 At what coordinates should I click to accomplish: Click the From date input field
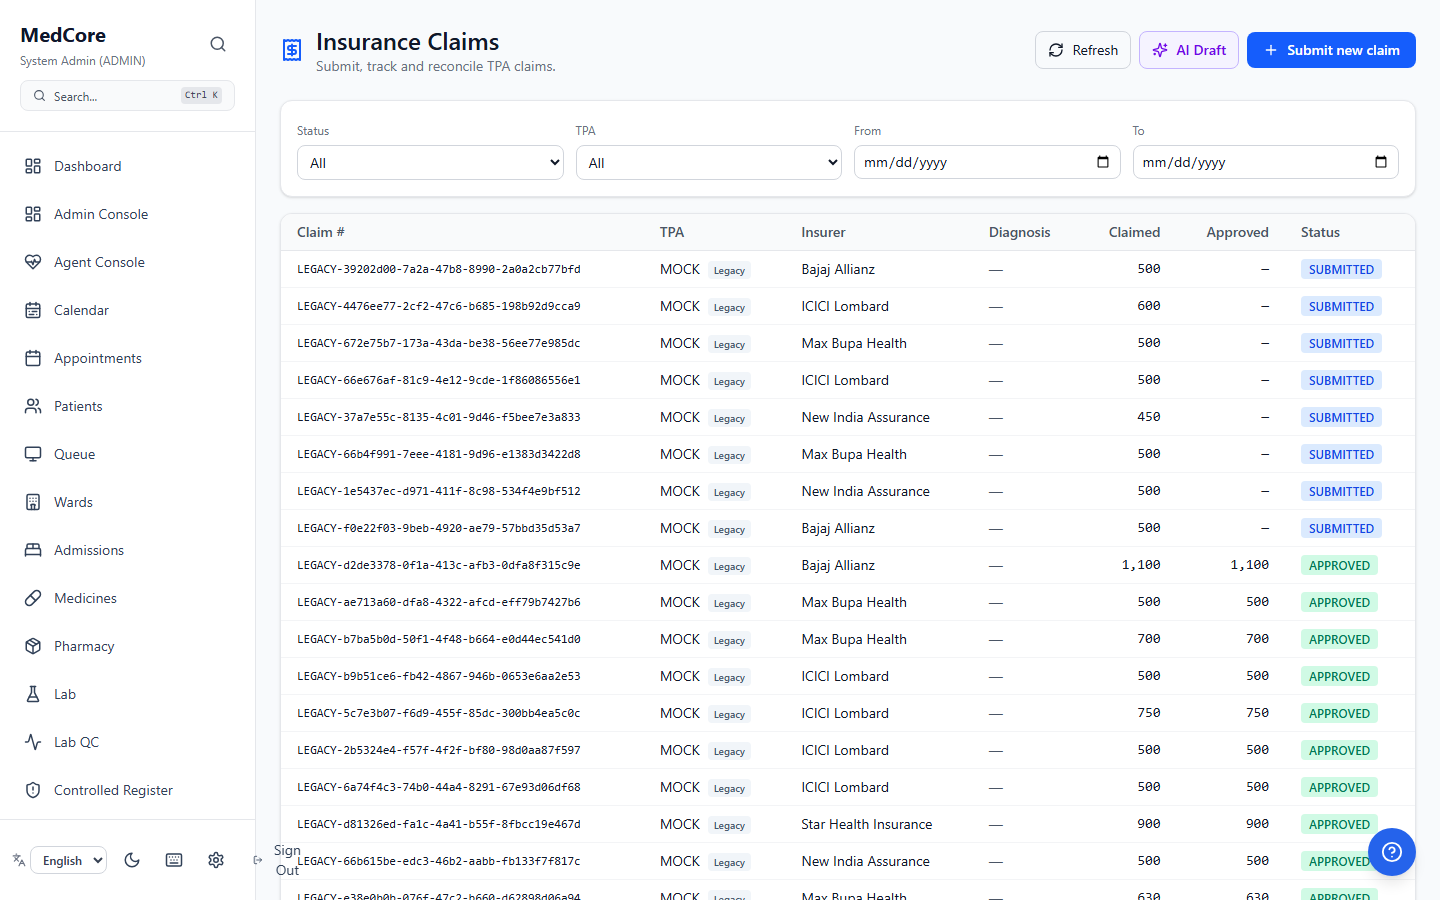click(x=987, y=162)
